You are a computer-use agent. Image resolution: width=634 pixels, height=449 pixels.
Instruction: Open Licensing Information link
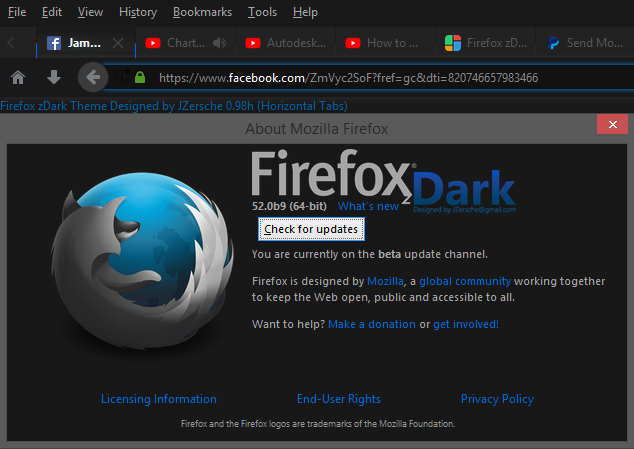coord(158,399)
